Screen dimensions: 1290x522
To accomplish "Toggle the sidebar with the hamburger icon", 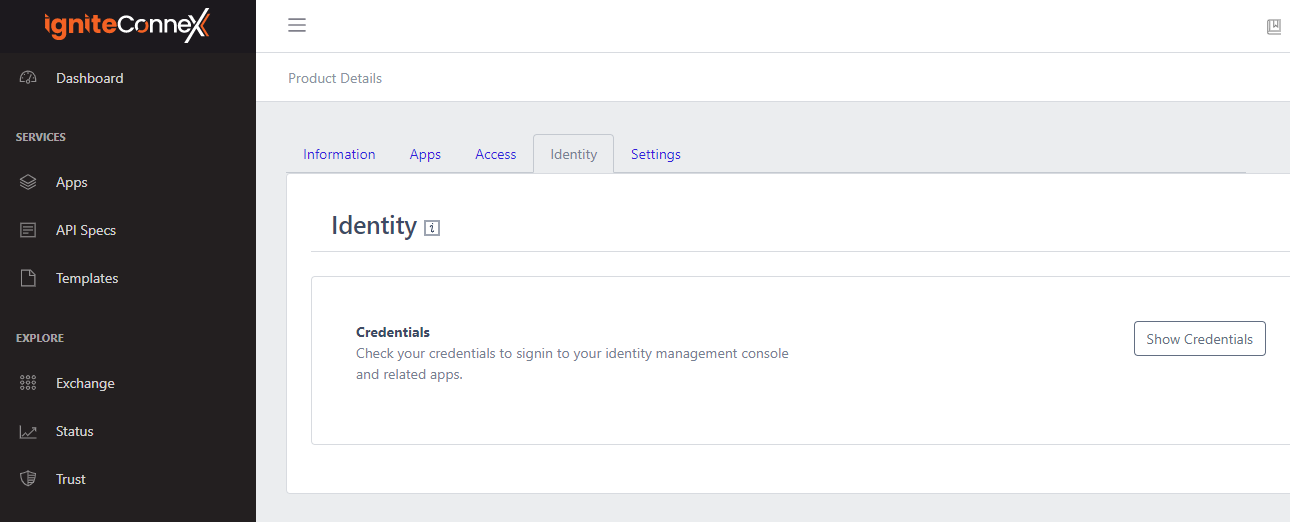I will tap(297, 26).
